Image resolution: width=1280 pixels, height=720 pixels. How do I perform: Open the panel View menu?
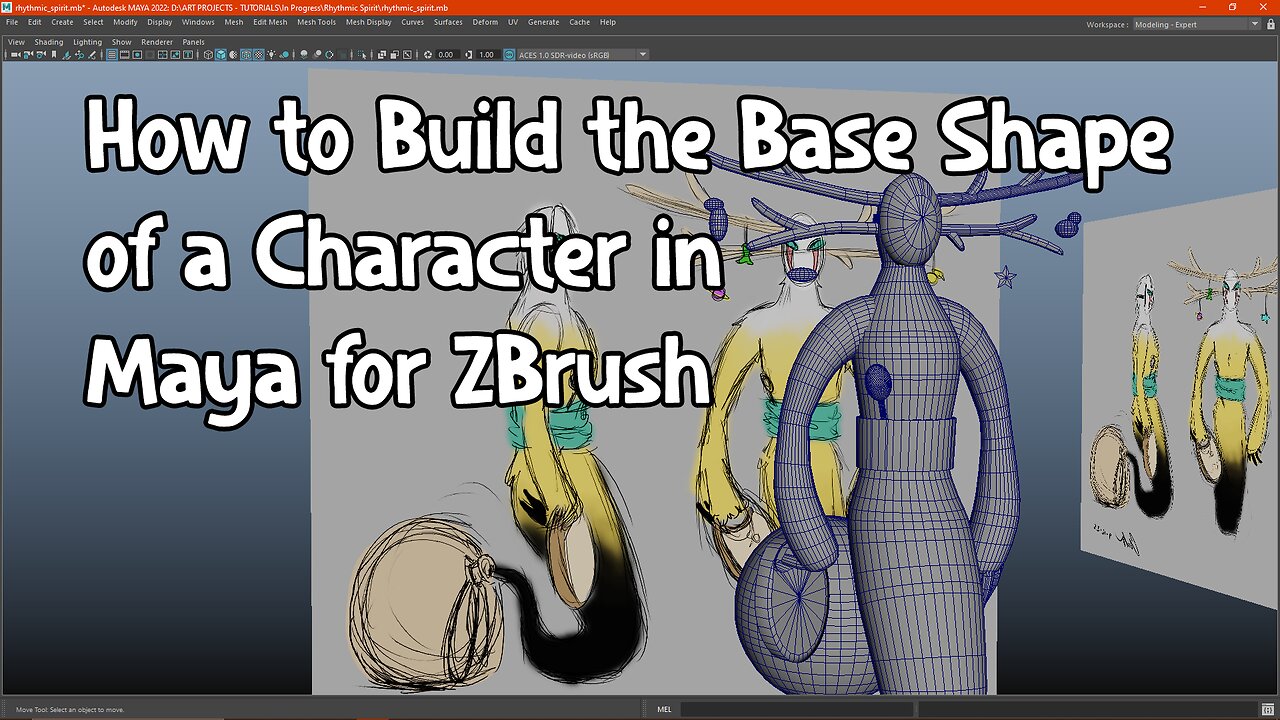16,42
